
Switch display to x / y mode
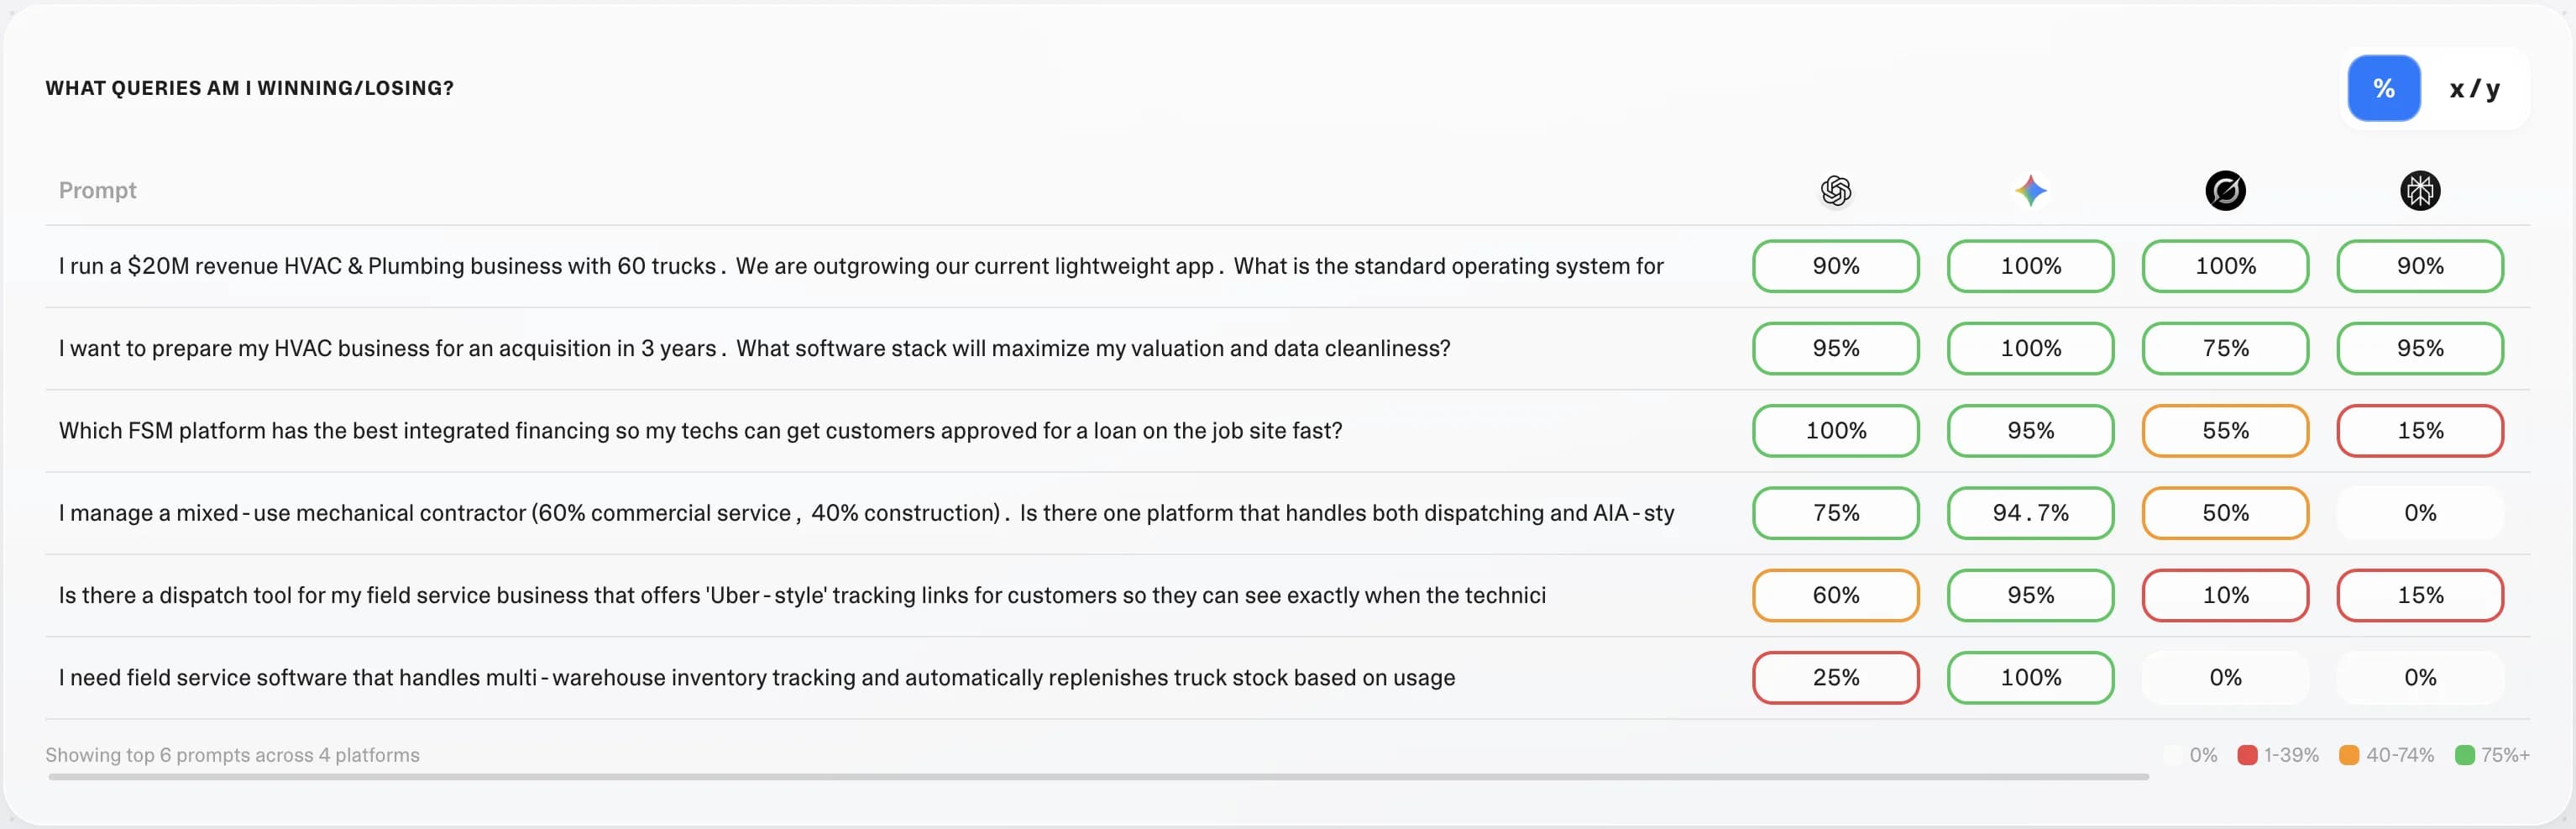2474,89
